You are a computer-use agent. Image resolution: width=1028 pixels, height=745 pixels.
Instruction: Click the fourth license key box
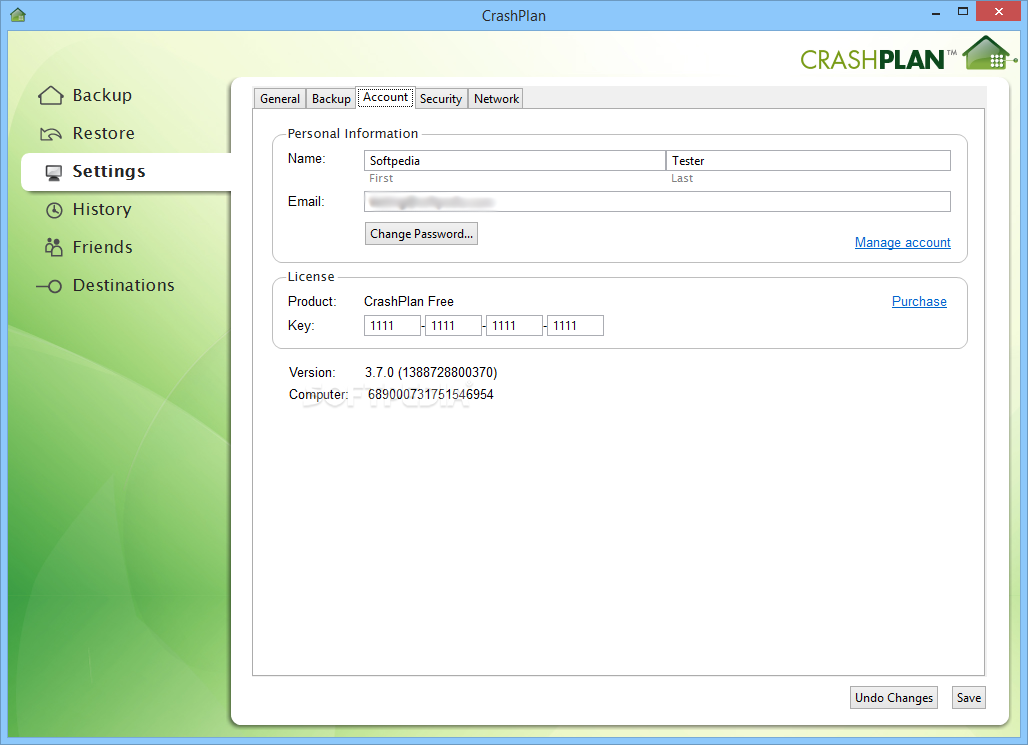[575, 325]
